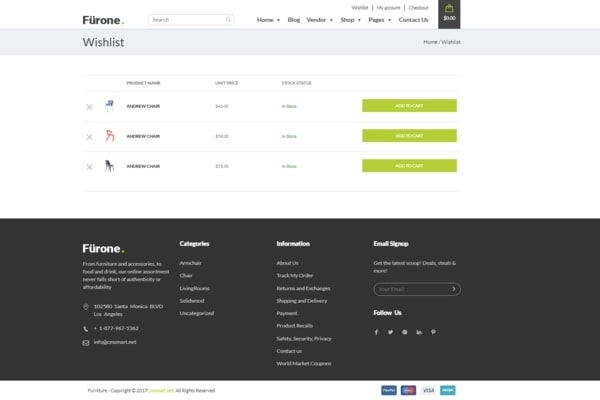Open the shopping cart icon in header

449,12
